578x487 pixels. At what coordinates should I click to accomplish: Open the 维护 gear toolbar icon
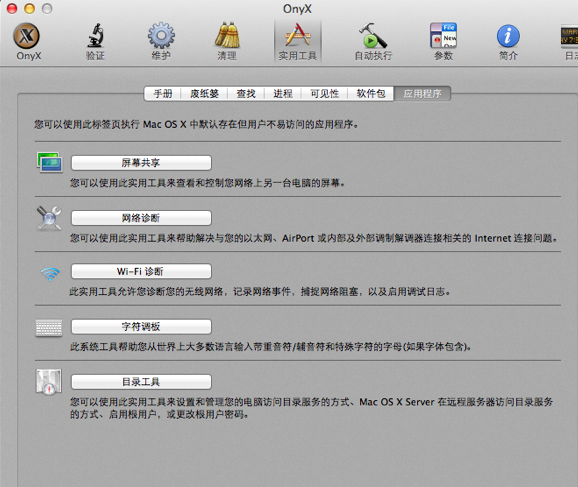[161, 36]
